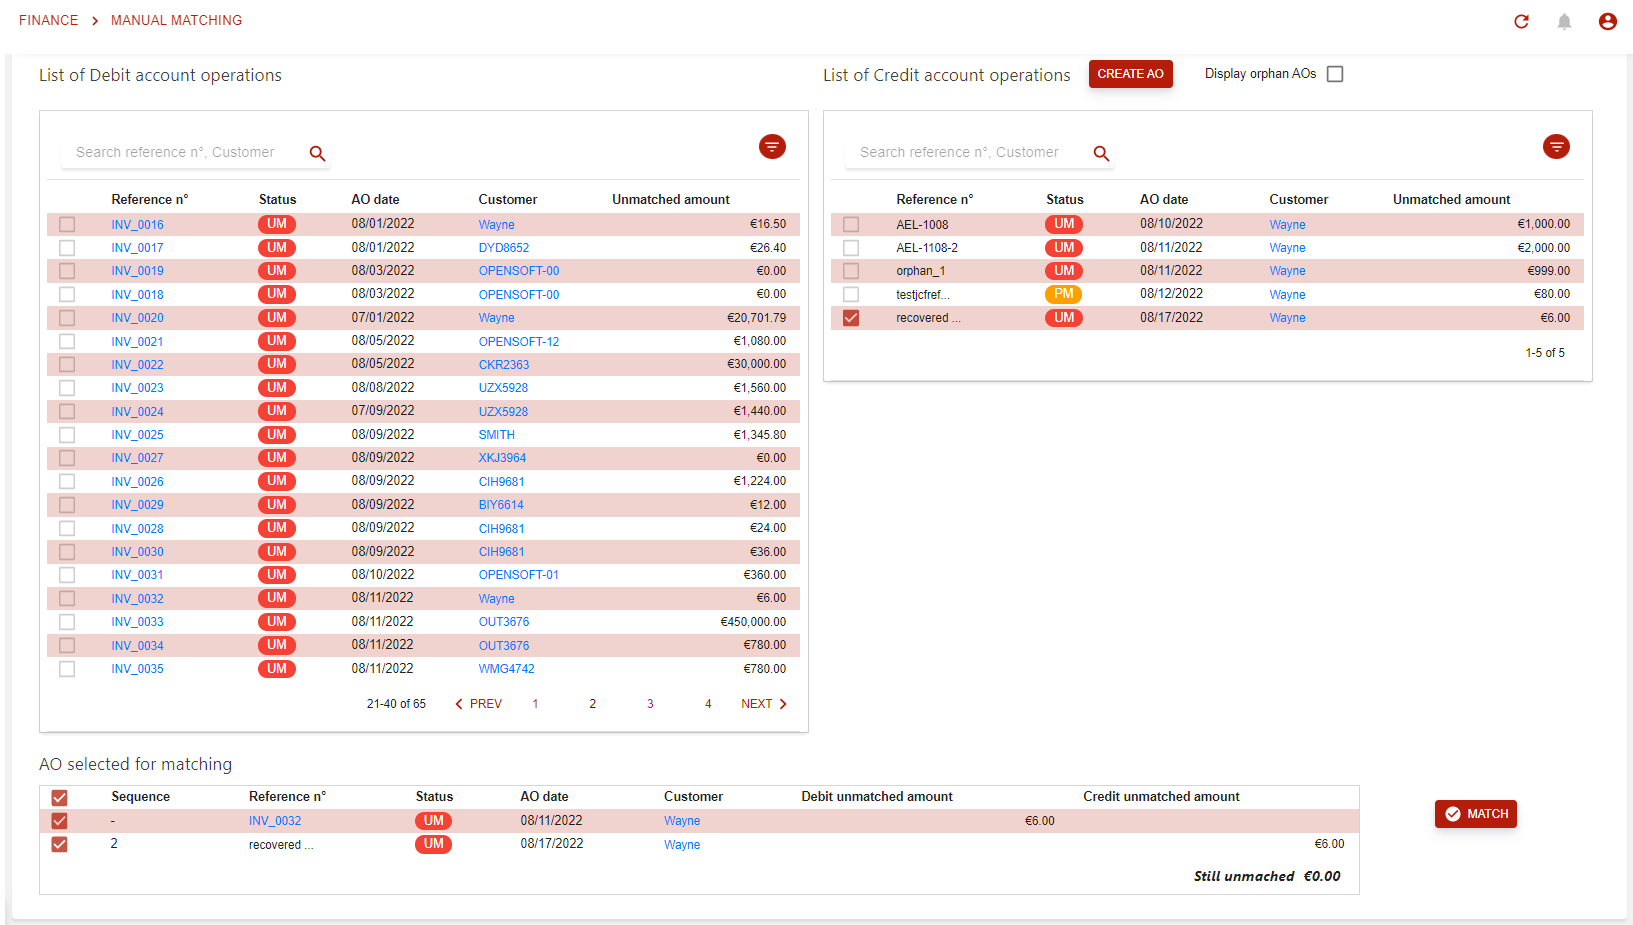Open the credit operations filter icon
Image resolution: width=1633 pixels, height=925 pixels.
1556,147
